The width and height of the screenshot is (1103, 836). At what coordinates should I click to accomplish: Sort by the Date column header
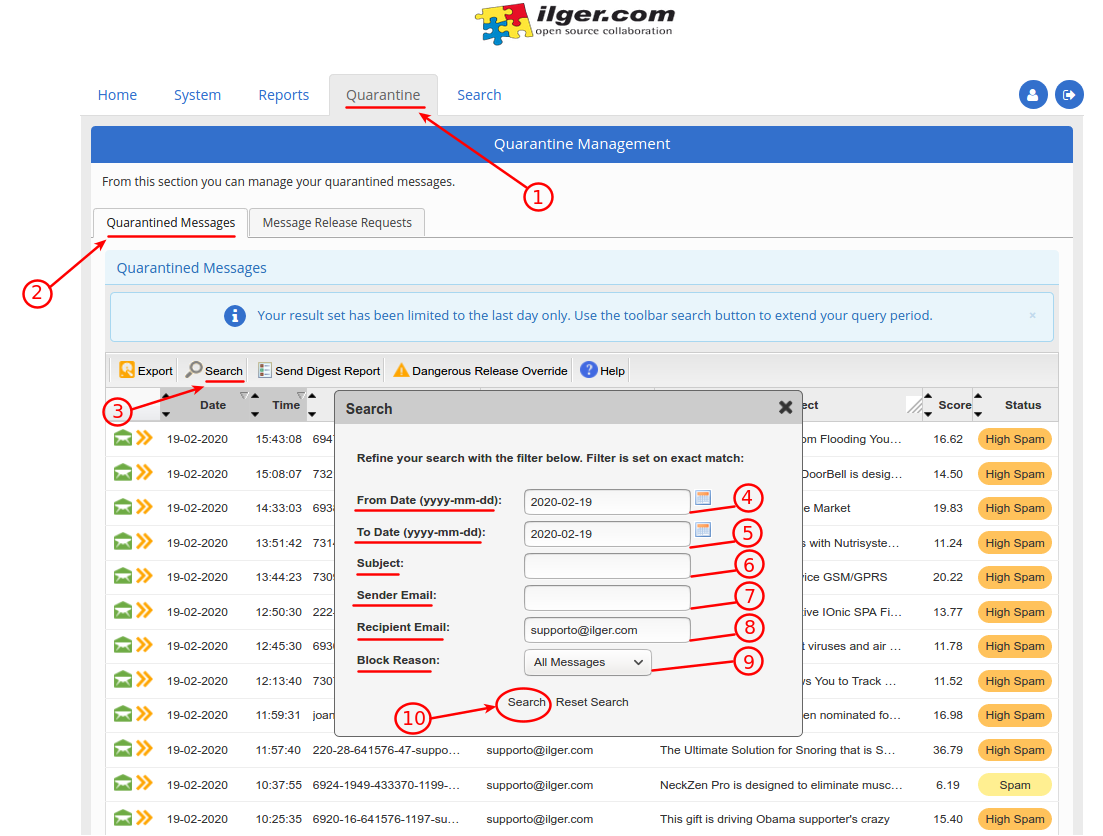[212, 405]
